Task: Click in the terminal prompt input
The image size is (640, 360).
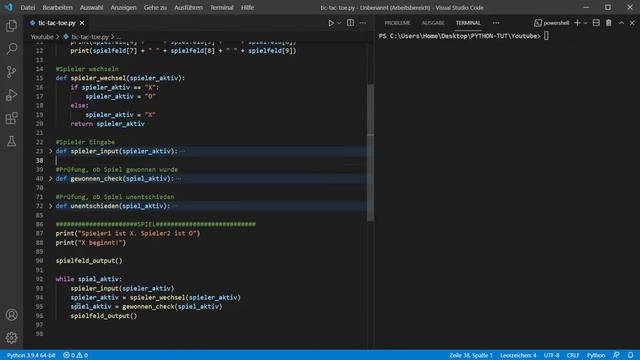Action: pos(546,36)
